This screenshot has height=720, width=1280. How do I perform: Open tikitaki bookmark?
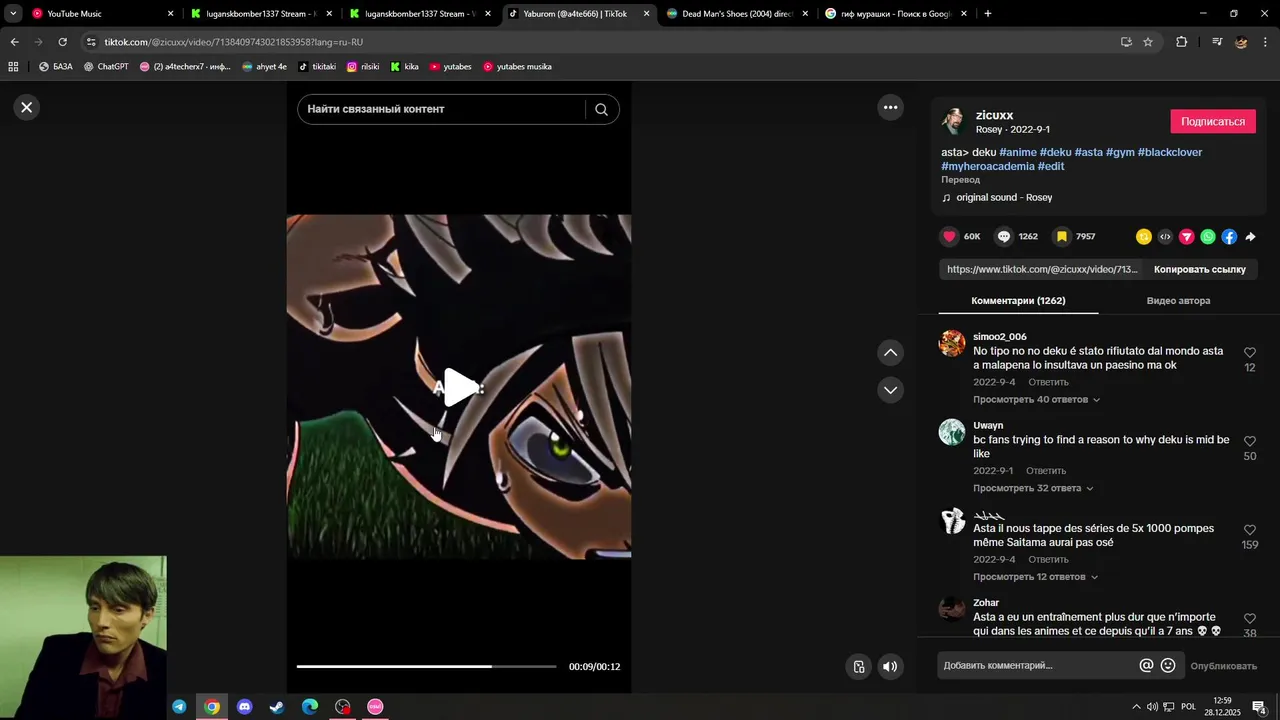point(317,67)
